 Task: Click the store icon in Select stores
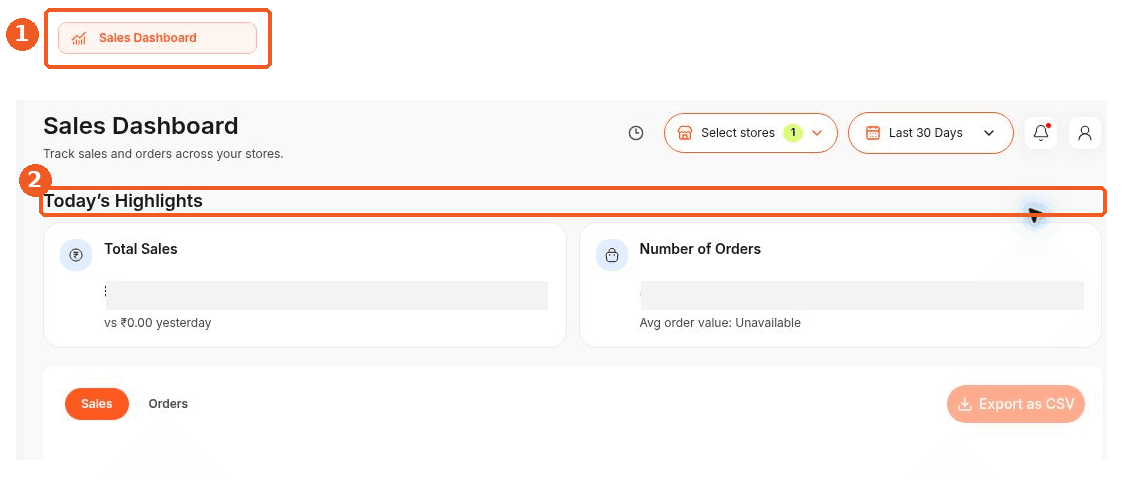pos(685,133)
